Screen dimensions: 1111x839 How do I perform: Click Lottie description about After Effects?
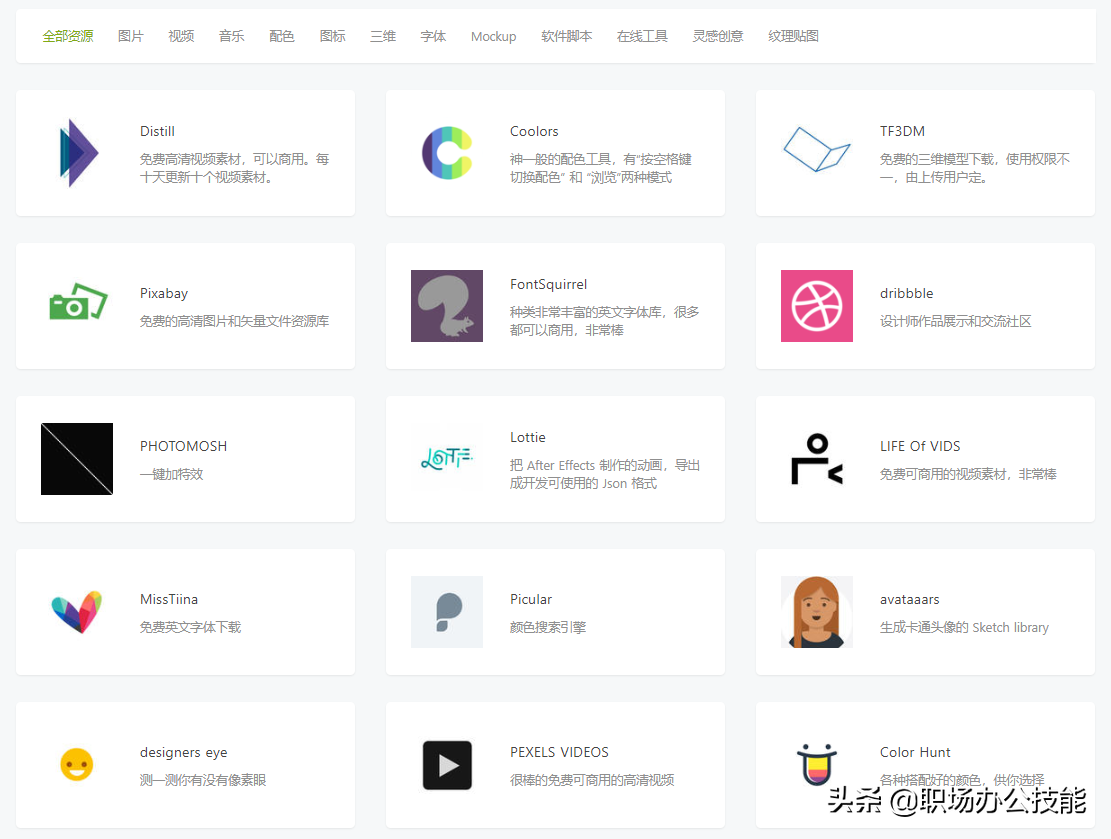point(605,474)
